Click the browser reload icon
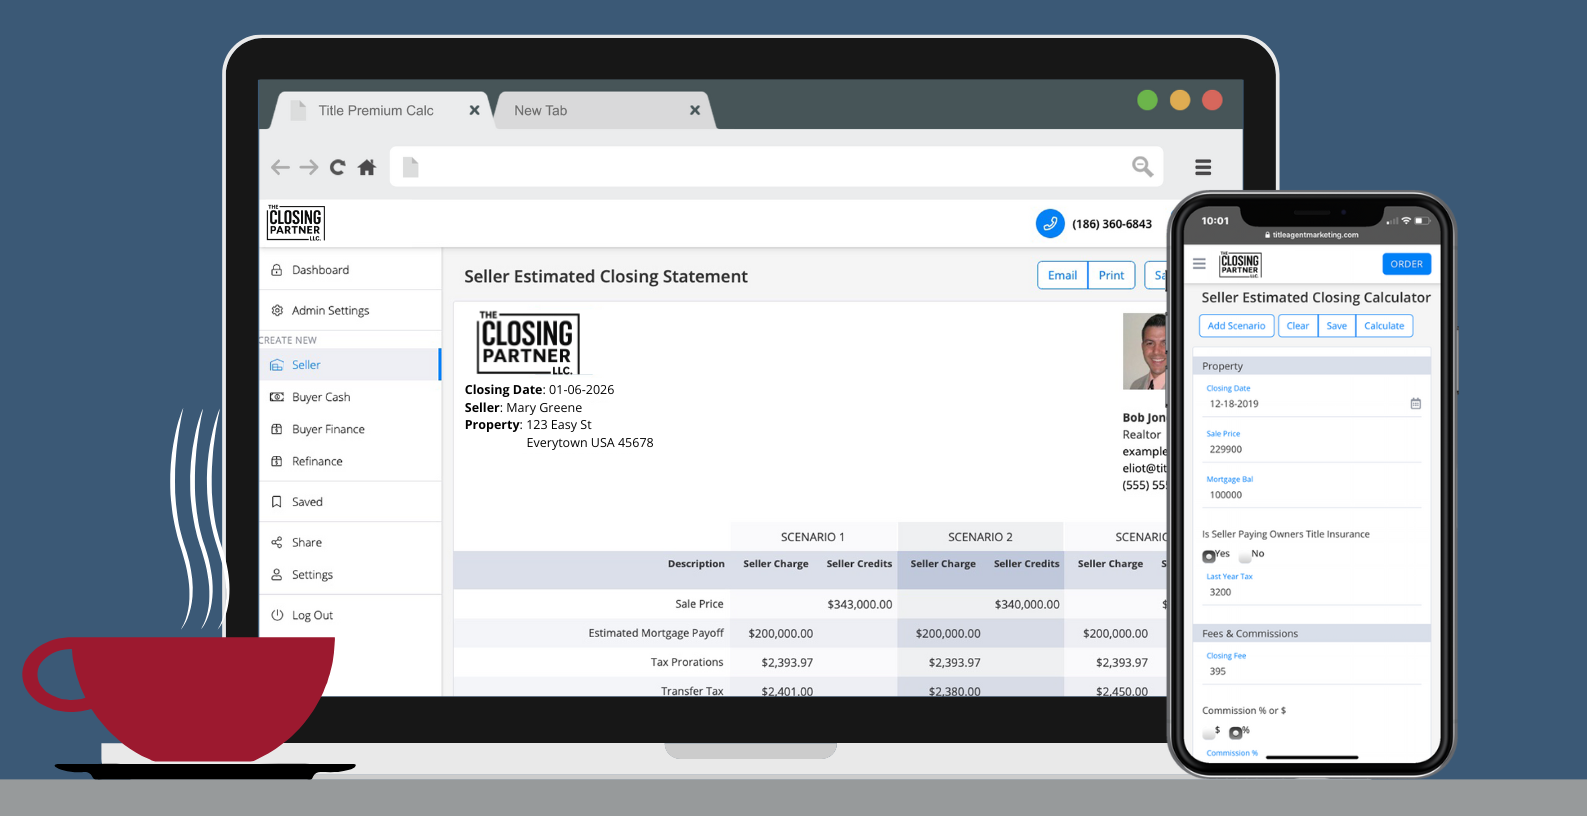 (338, 168)
